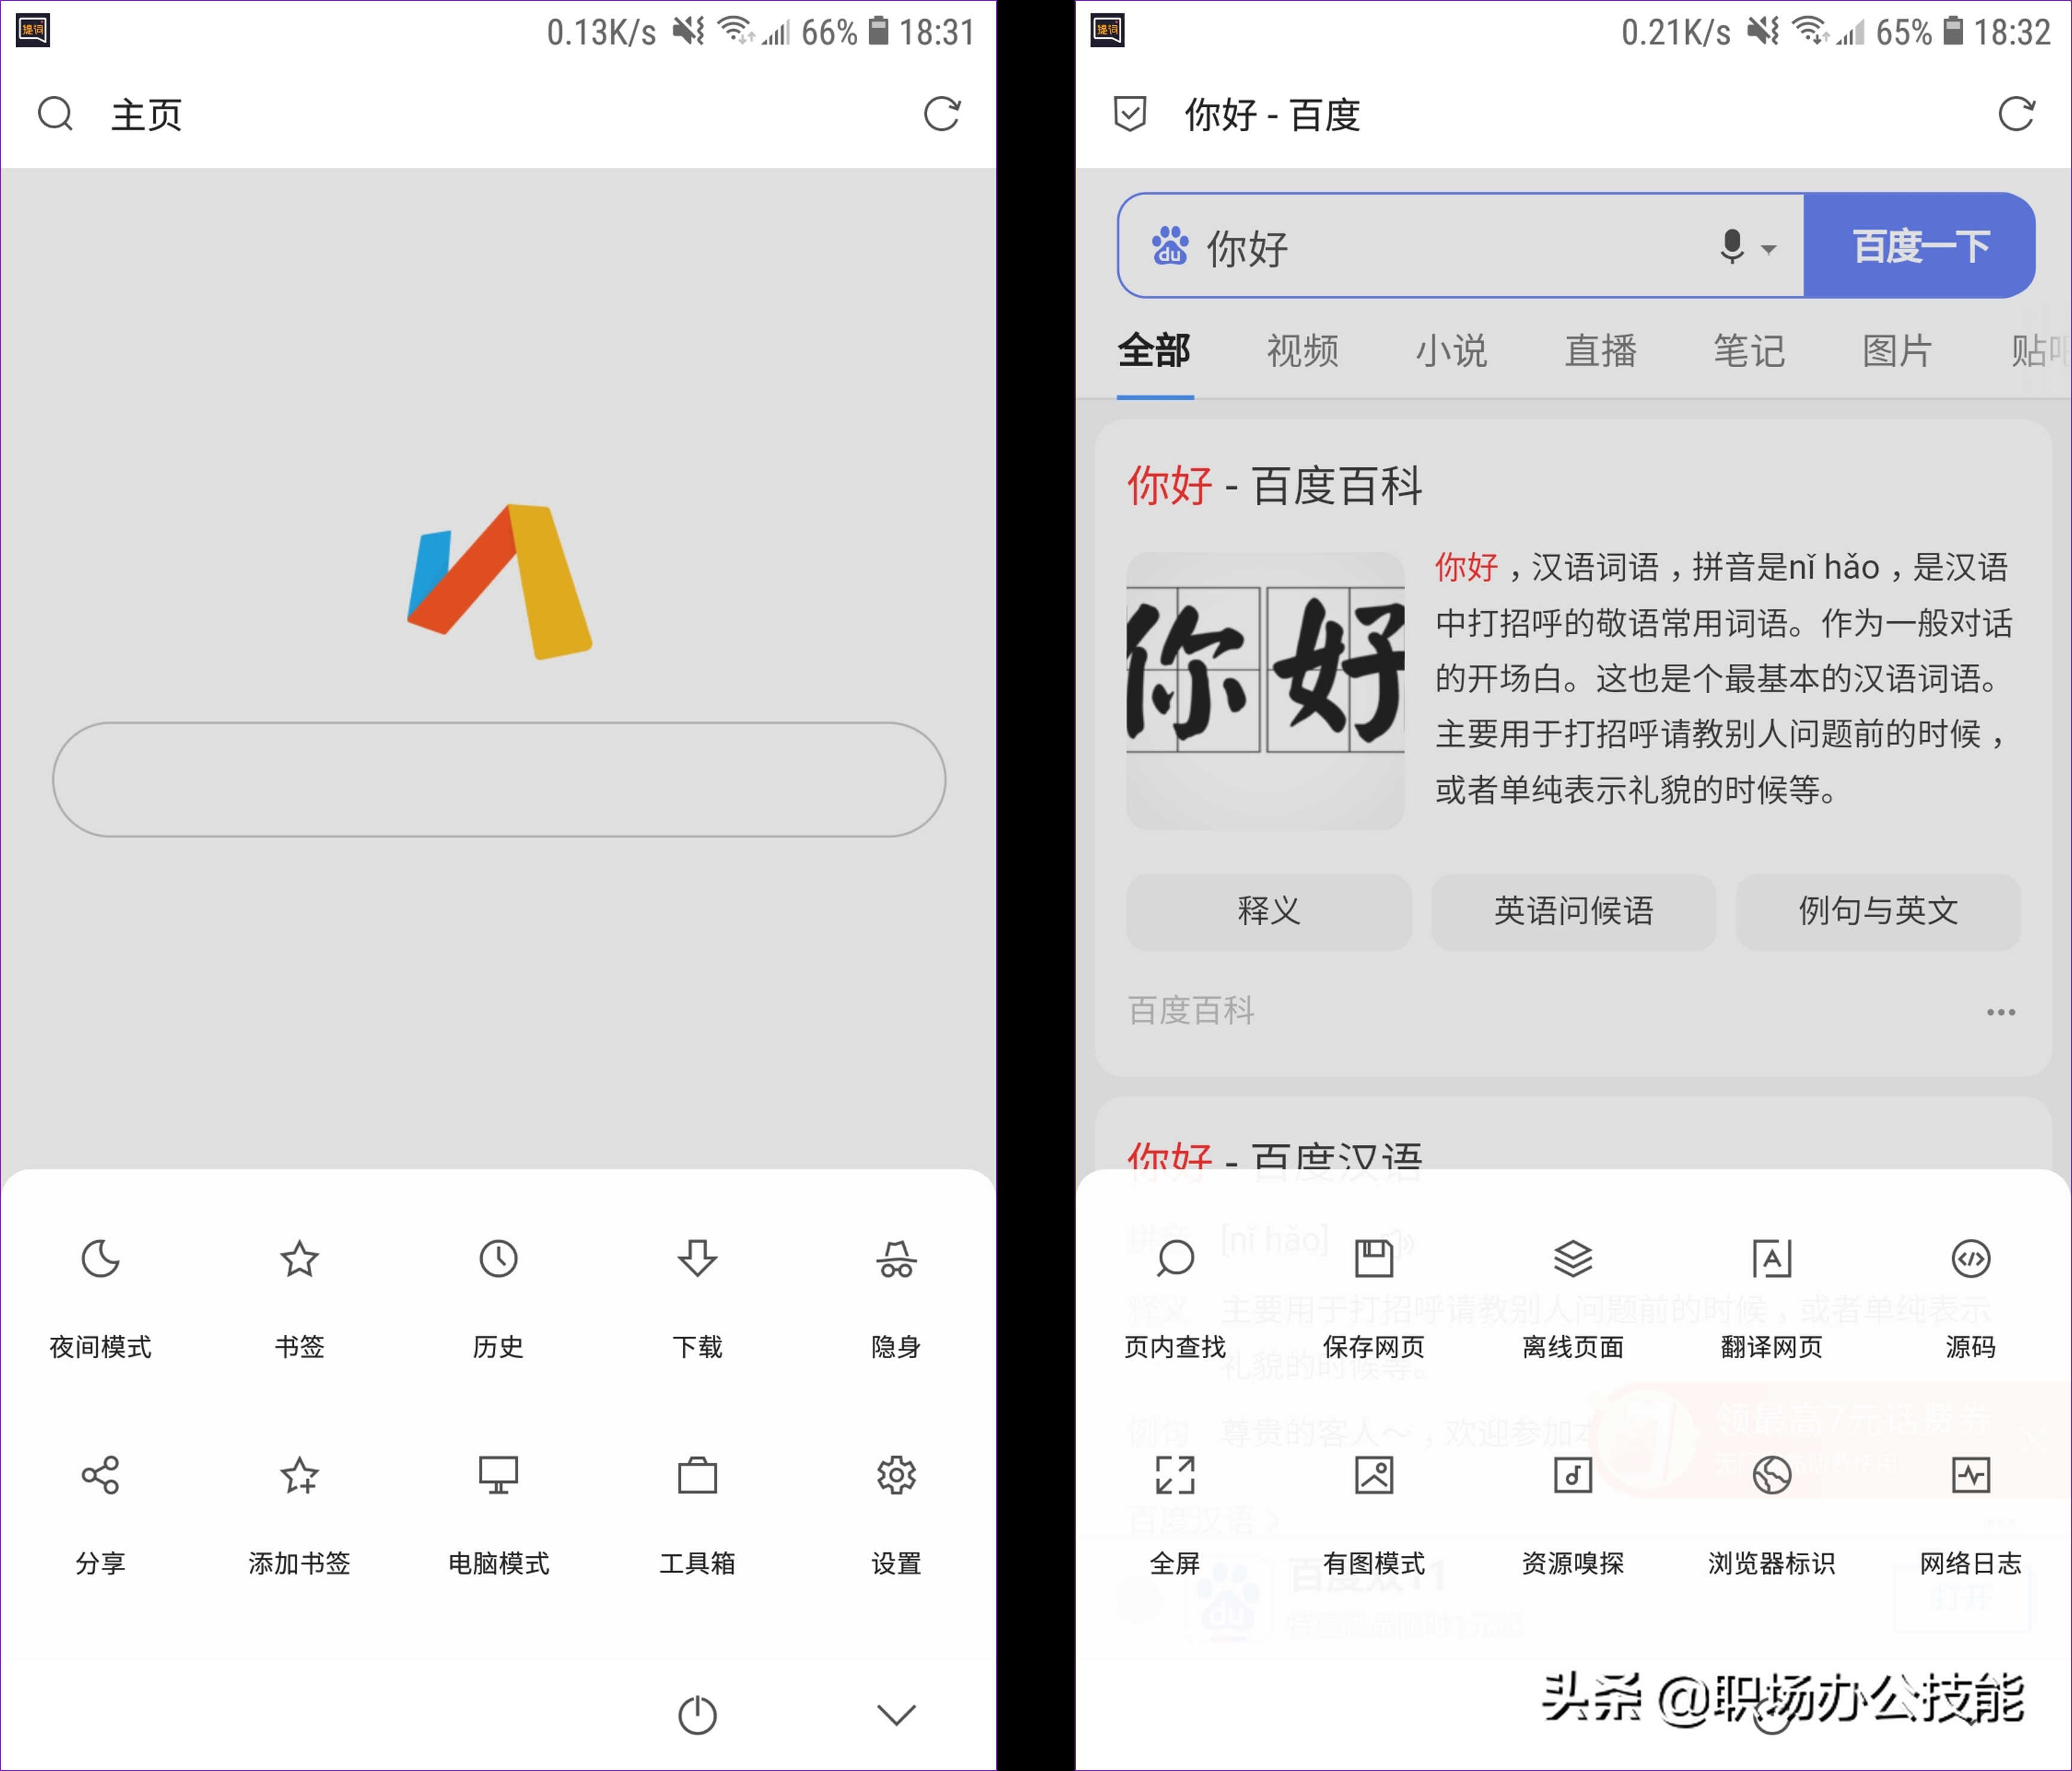Screen dimensions: 2072x1771
Task: Switch to the 视频 tab
Action: [x=1303, y=351]
